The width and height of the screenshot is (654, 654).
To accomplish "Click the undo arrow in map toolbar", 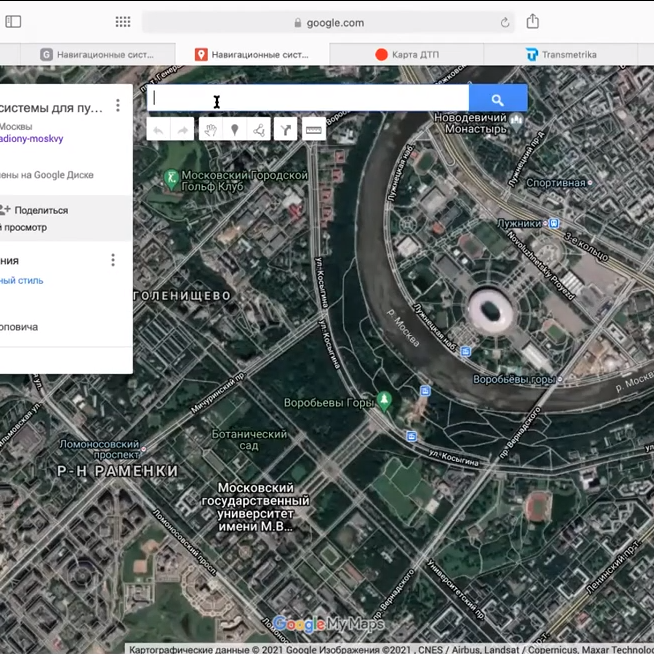I will tap(158, 130).
